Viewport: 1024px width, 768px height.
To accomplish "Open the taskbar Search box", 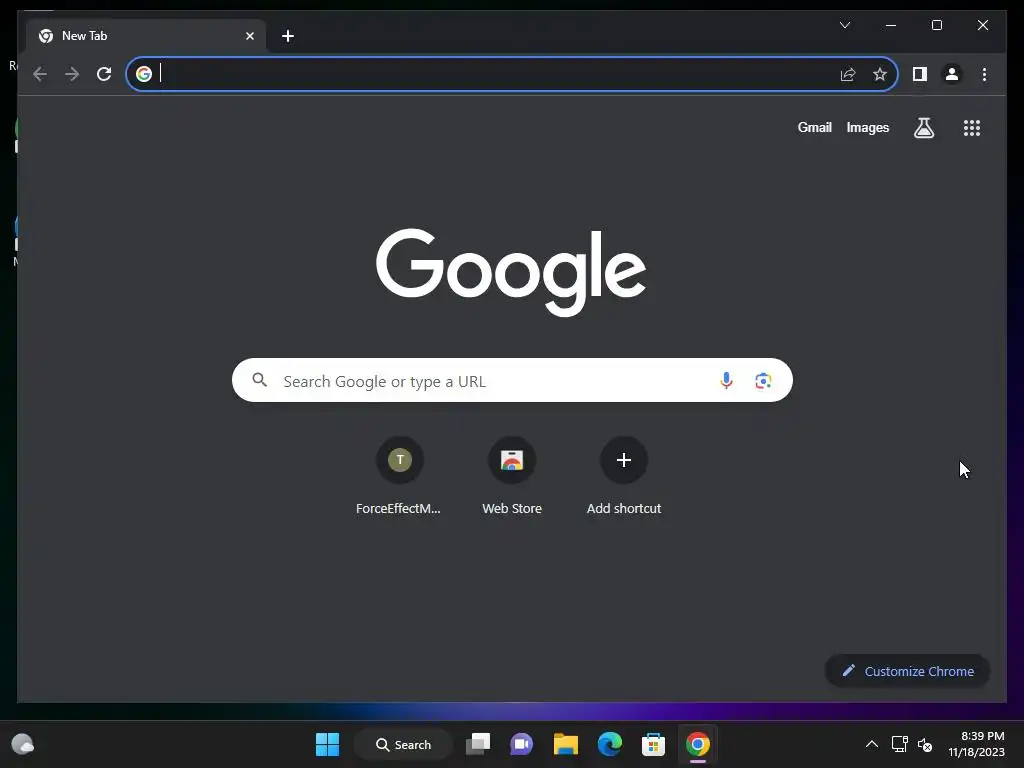I will point(404,744).
